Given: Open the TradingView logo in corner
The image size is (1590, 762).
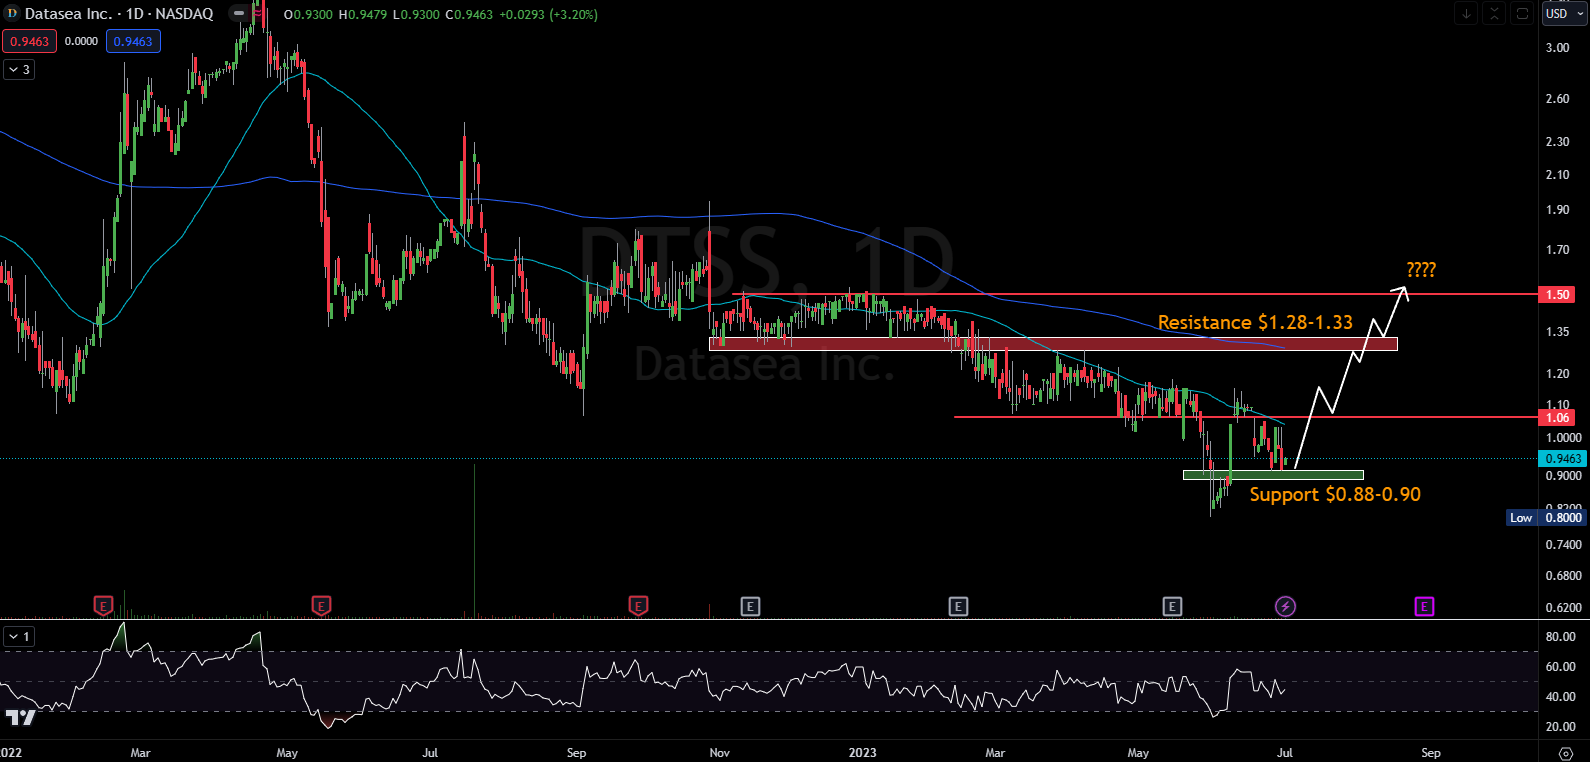Looking at the screenshot, I should coord(20,717).
